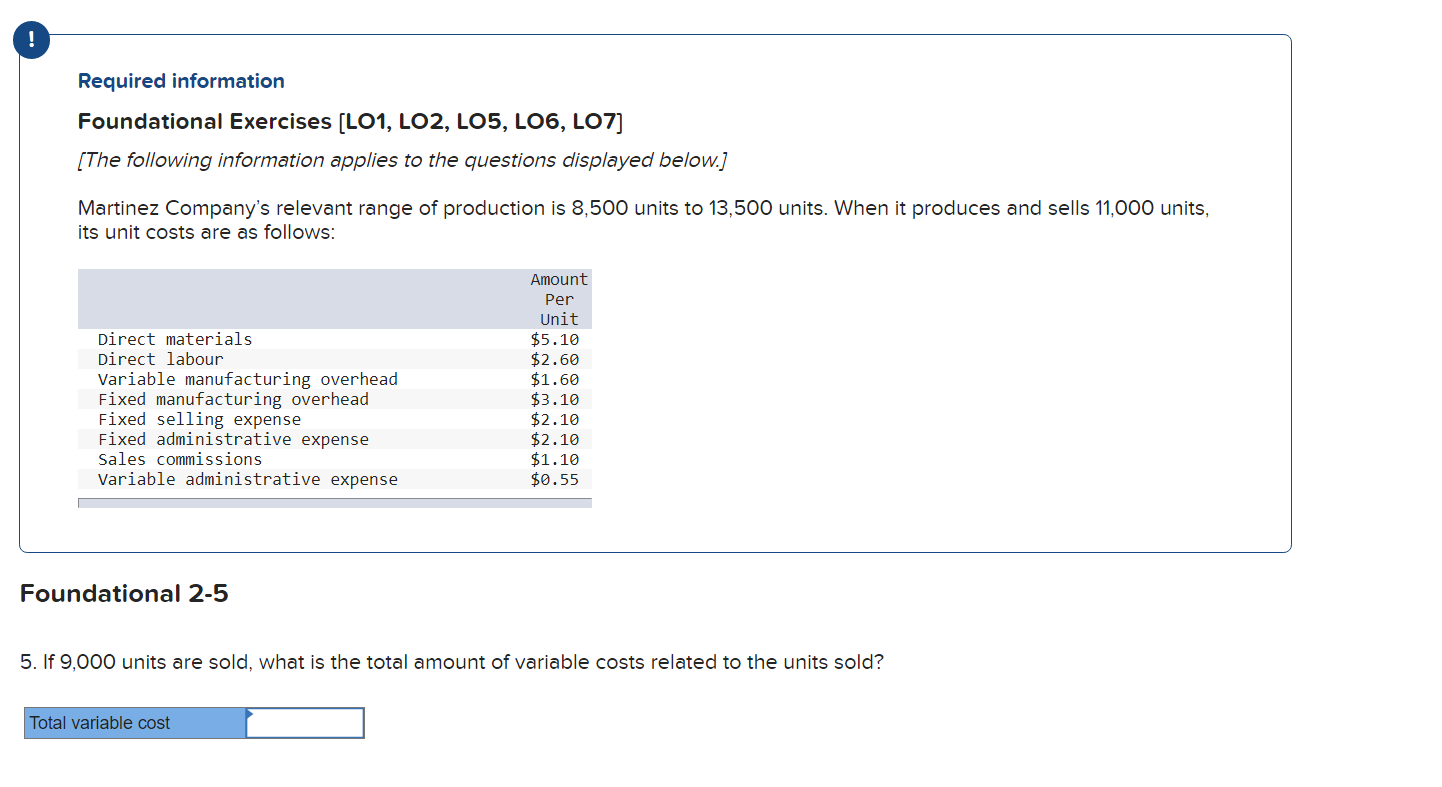Click the horizontal scrollbar below the table
The width and height of the screenshot is (1442, 787).
[x=334, y=502]
